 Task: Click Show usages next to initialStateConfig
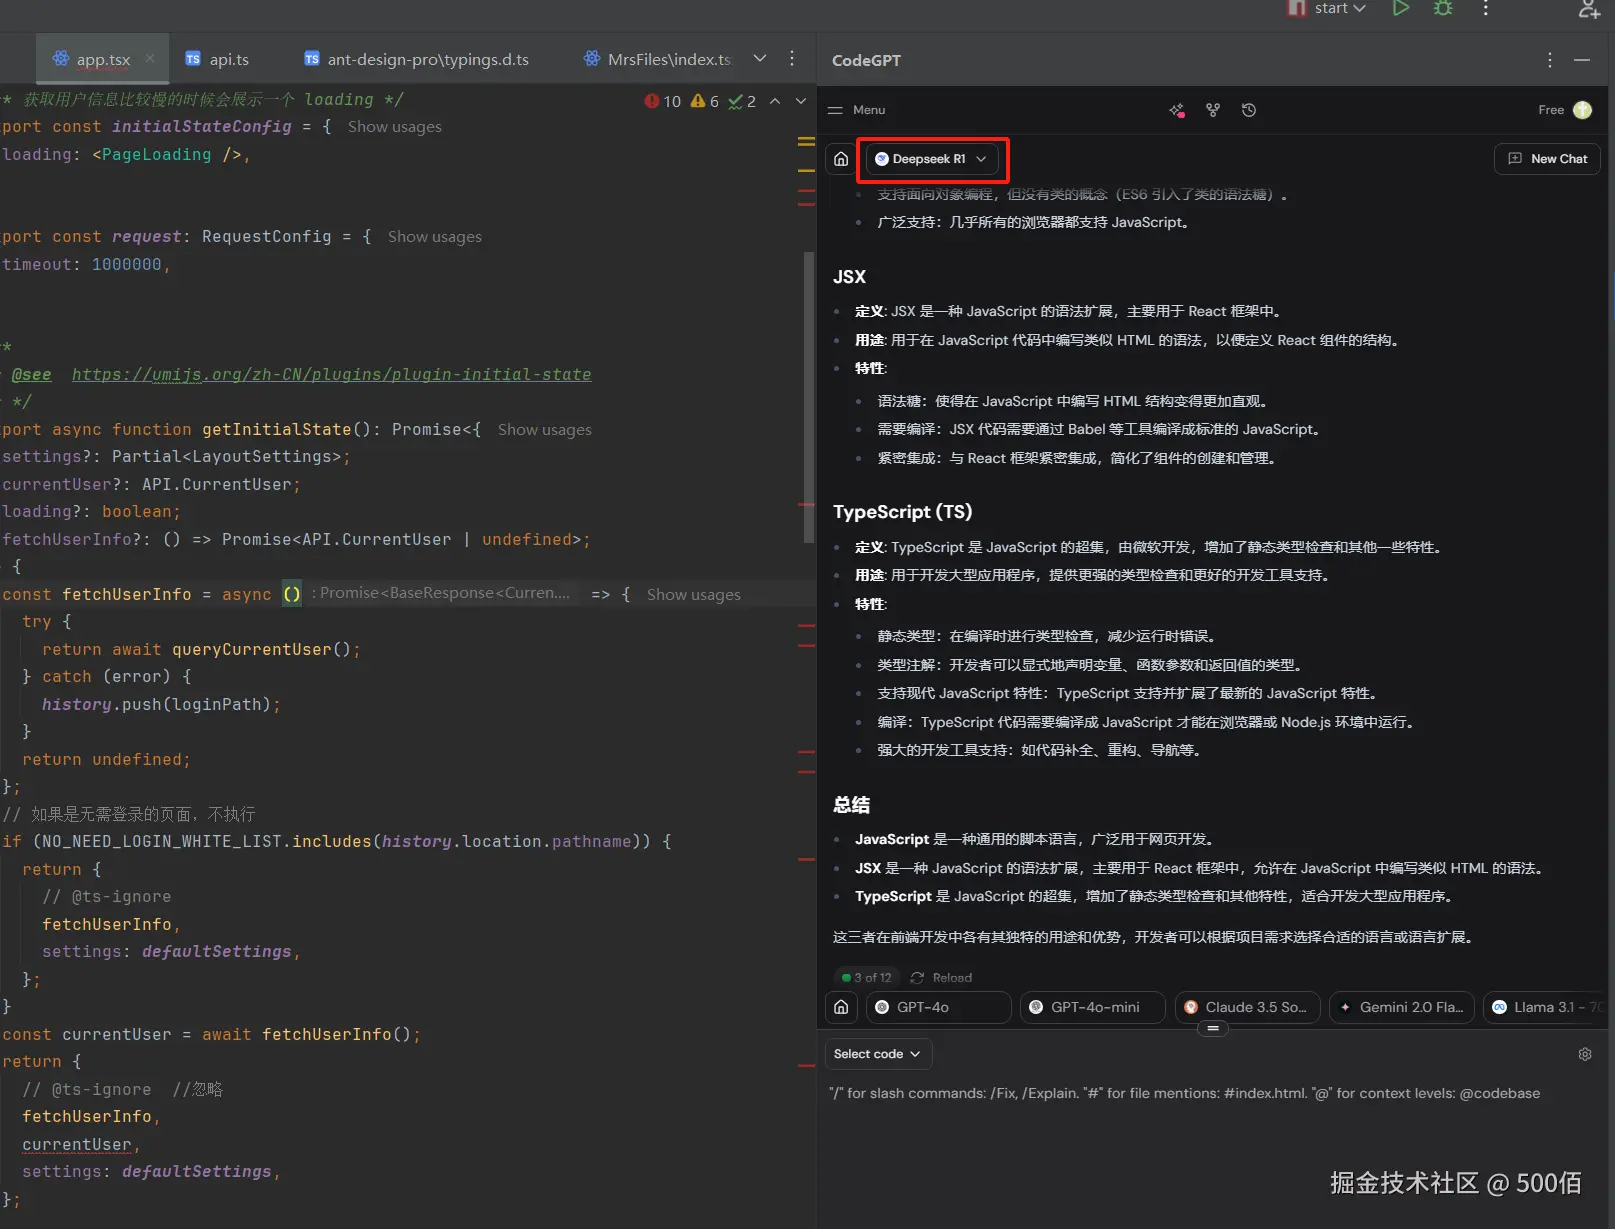tap(394, 127)
